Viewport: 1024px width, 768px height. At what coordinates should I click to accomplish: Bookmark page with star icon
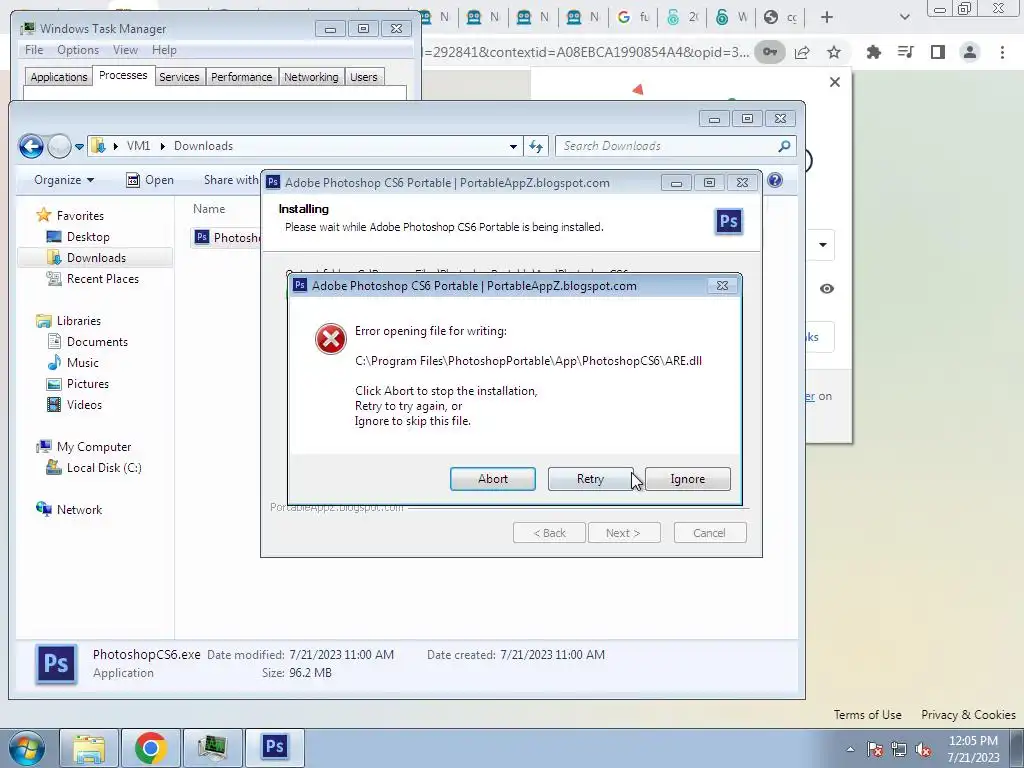tap(834, 52)
